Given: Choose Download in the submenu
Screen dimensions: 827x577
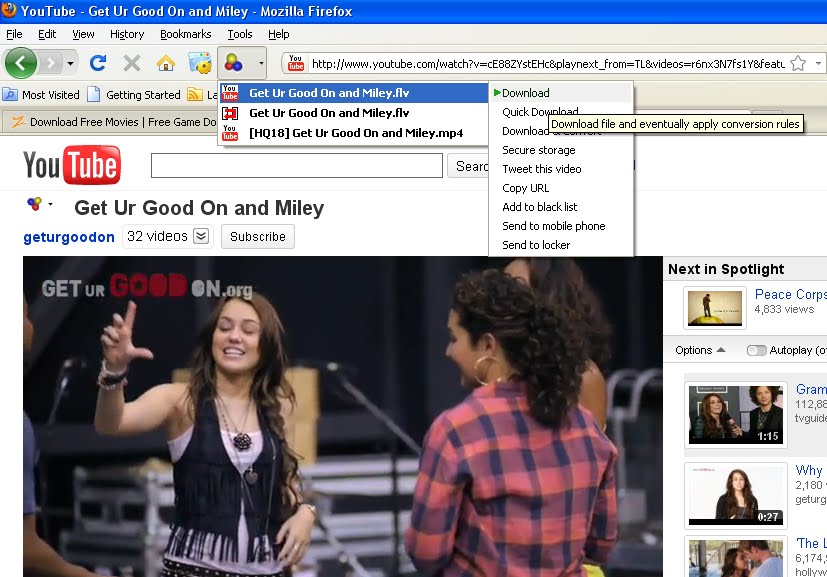Looking at the screenshot, I should point(561,93).
